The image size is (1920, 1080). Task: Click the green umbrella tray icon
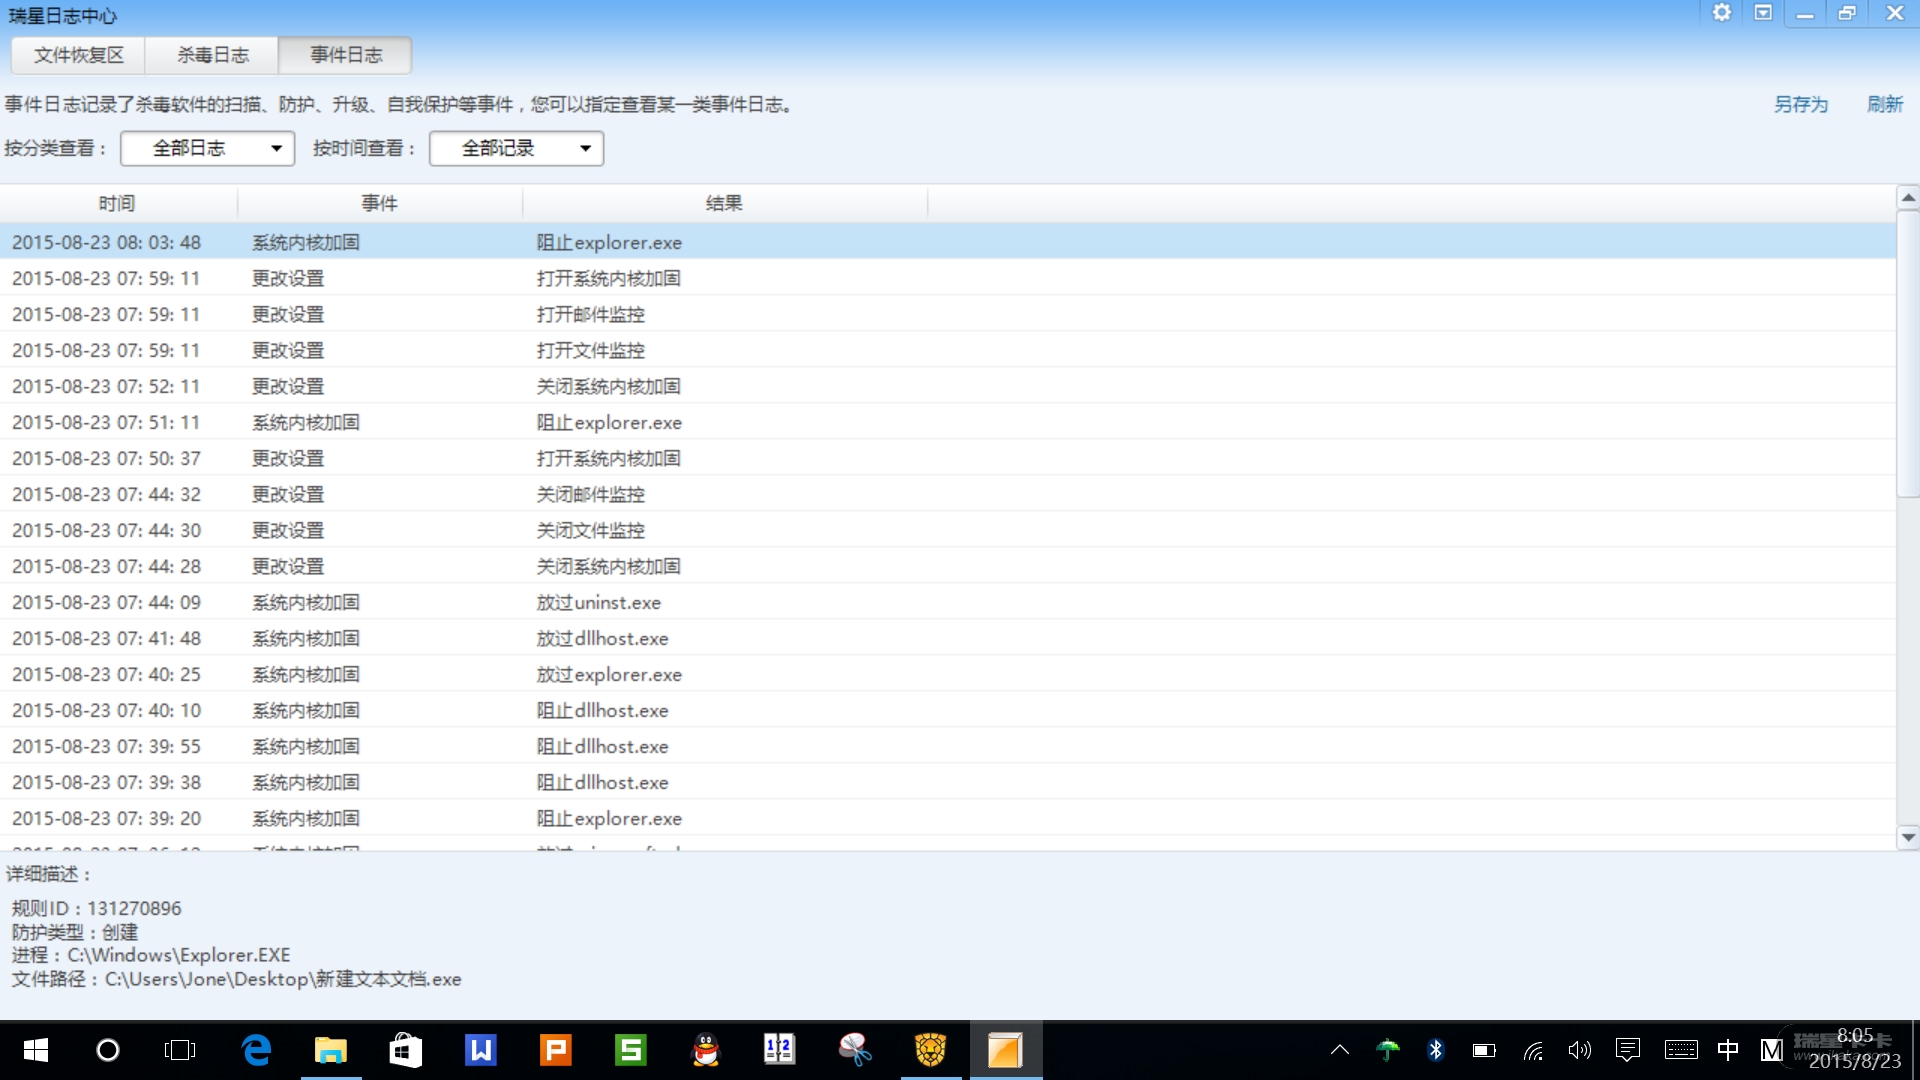(1387, 1050)
